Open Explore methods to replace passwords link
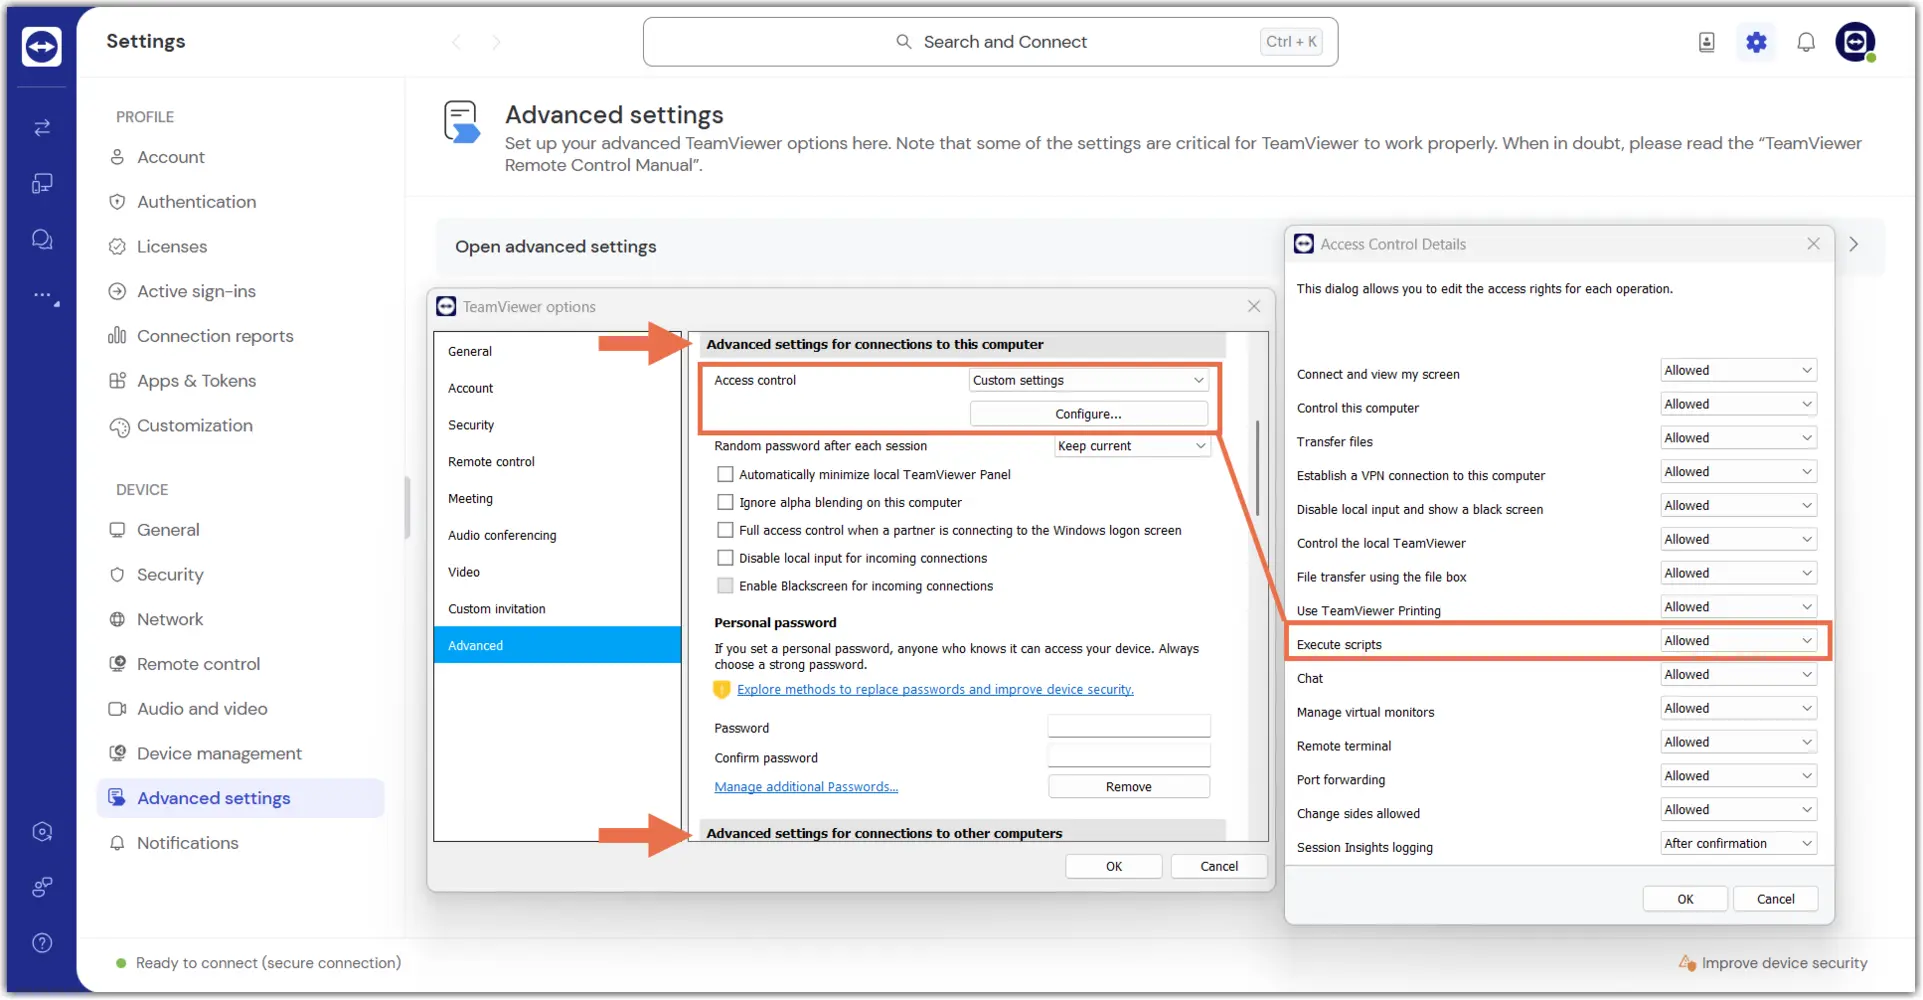Image resolution: width=1923 pixels, height=1000 pixels. [x=935, y=690]
